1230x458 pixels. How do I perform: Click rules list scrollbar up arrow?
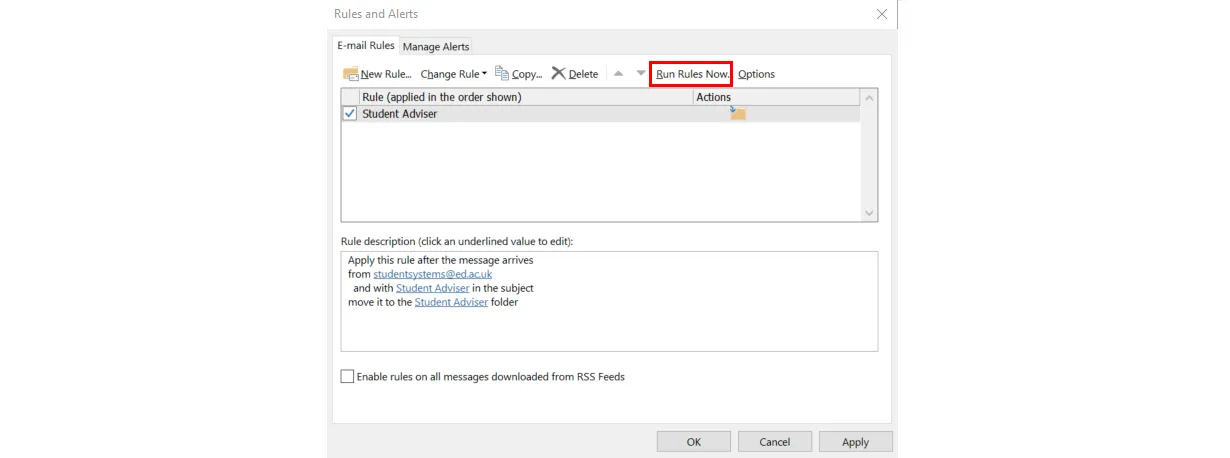[x=869, y=98]
